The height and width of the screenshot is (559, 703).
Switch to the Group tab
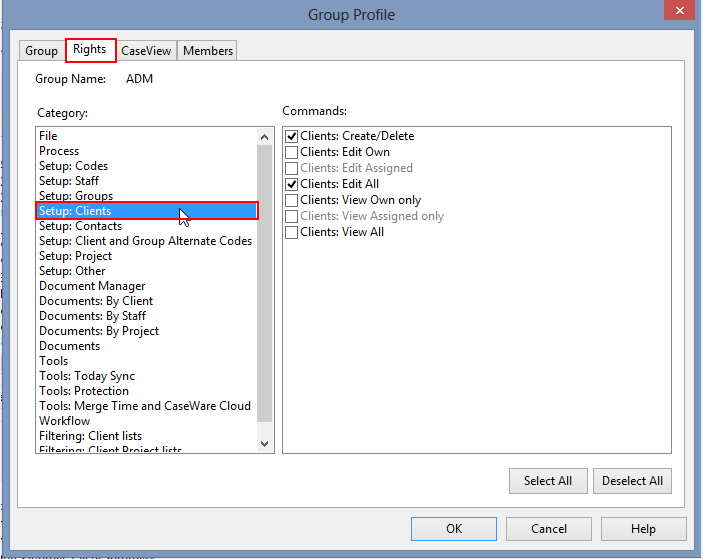(41, 51)
